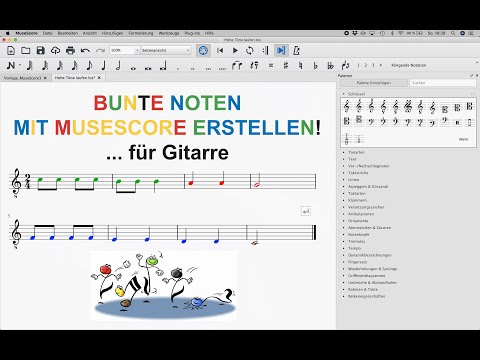
Task: Click the Suchen palette search field
Action: pyautogui.click(x=443, y=83)
